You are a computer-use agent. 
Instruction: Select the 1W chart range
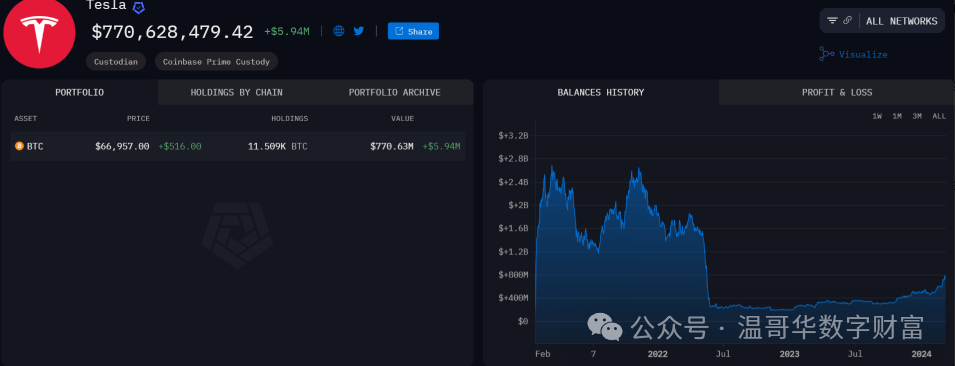coord(877,116)
